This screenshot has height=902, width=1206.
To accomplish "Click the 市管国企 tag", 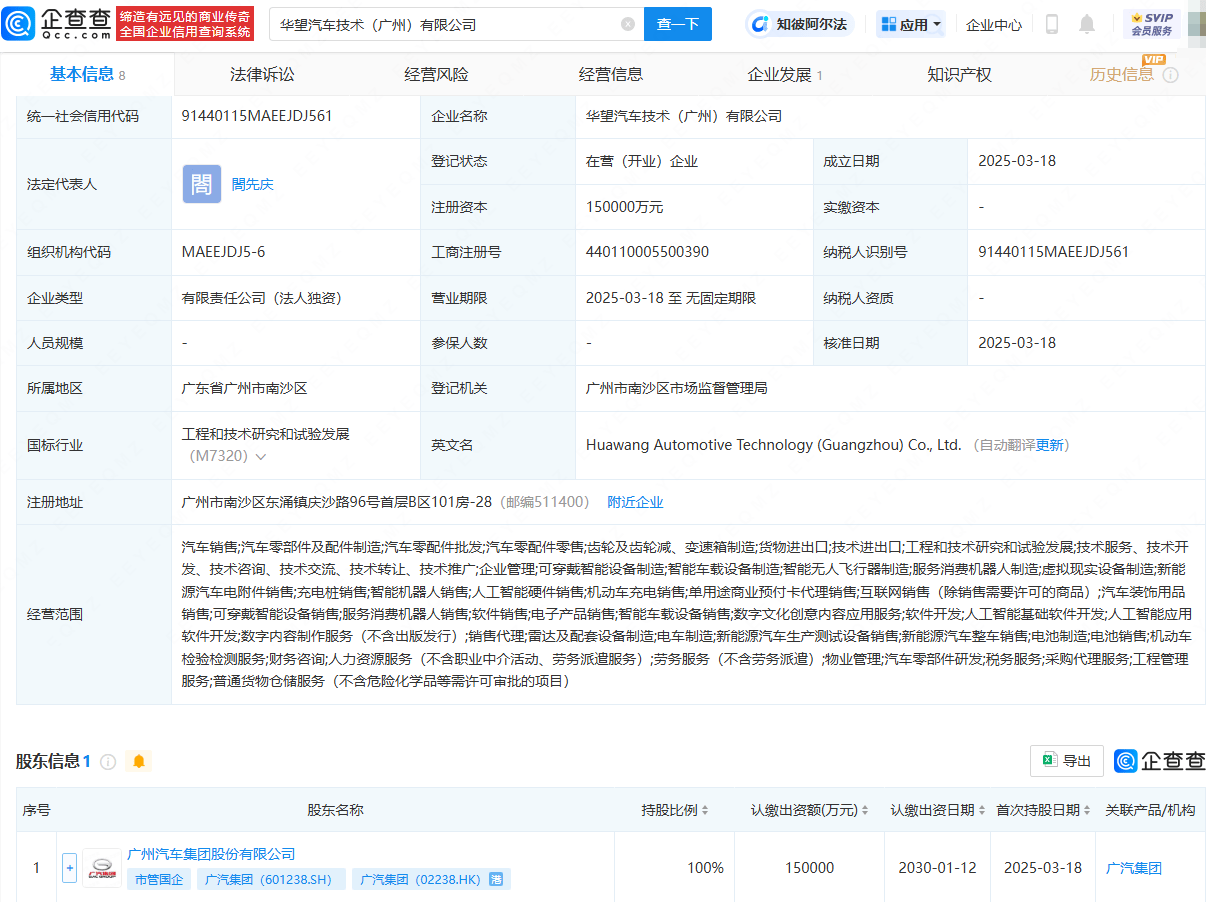I will 160,880.
